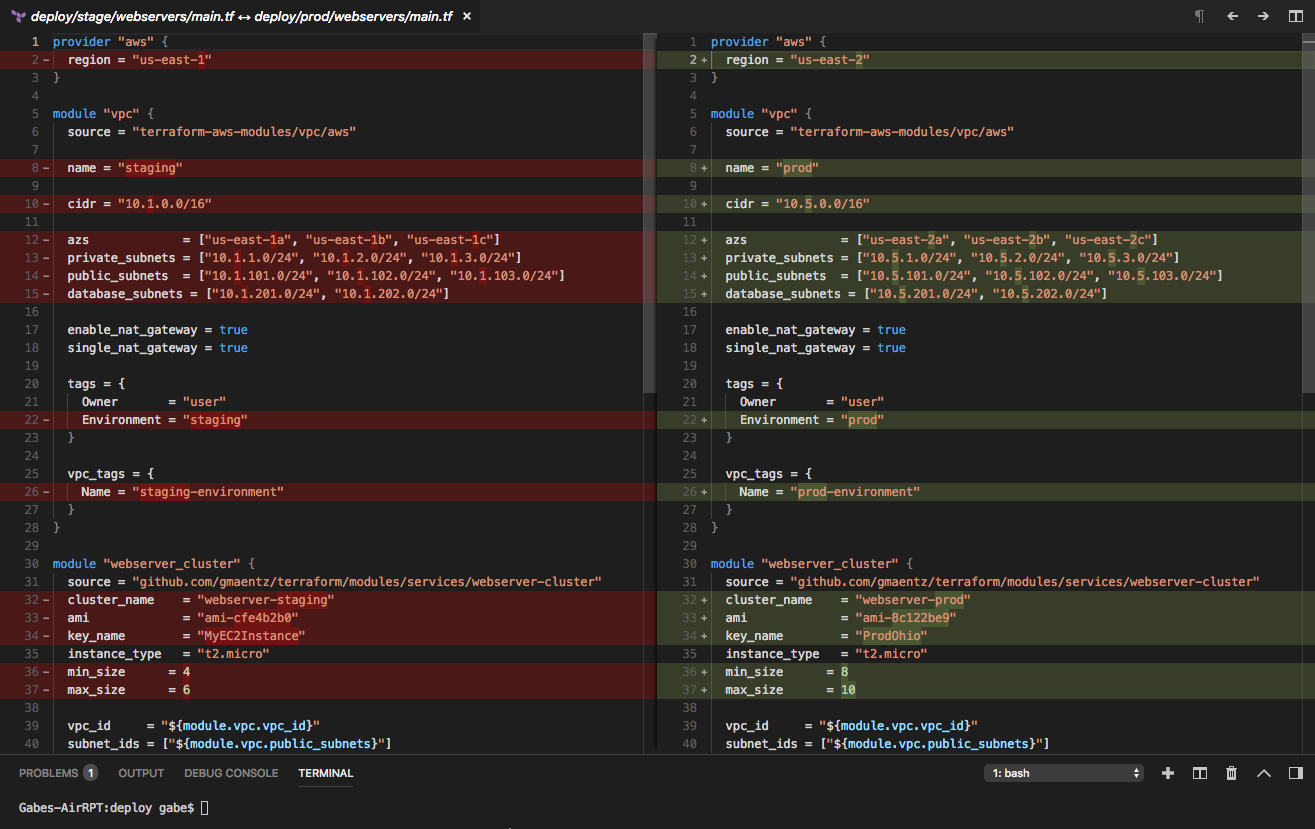The width and height of the screenshot is (1315, 829).
Task: Click min_size value 8
Action: pyautogui.click(x=845, y=672)
